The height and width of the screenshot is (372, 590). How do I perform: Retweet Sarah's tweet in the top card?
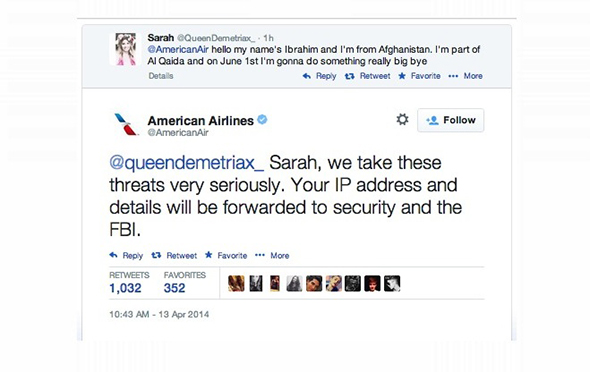pyautogui.click(x=368, y=76)
